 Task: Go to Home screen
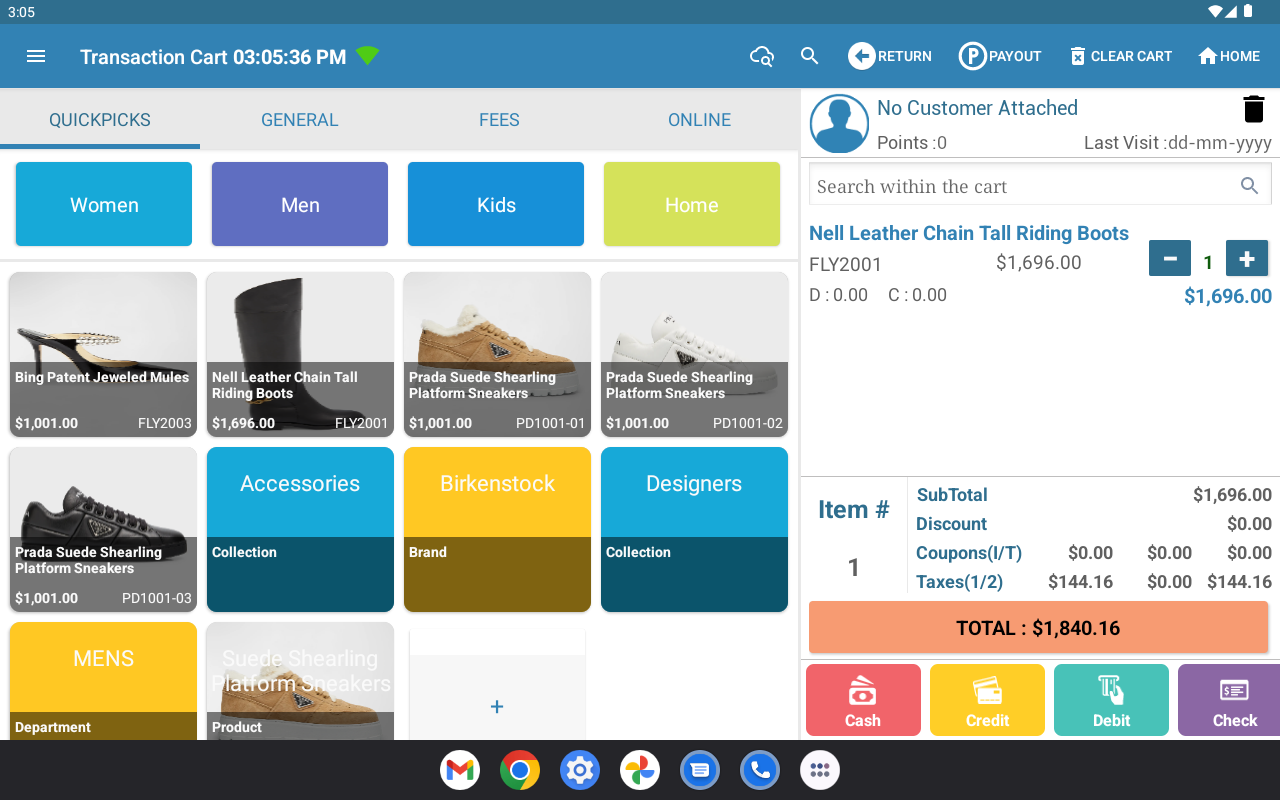pos(1229,56)
